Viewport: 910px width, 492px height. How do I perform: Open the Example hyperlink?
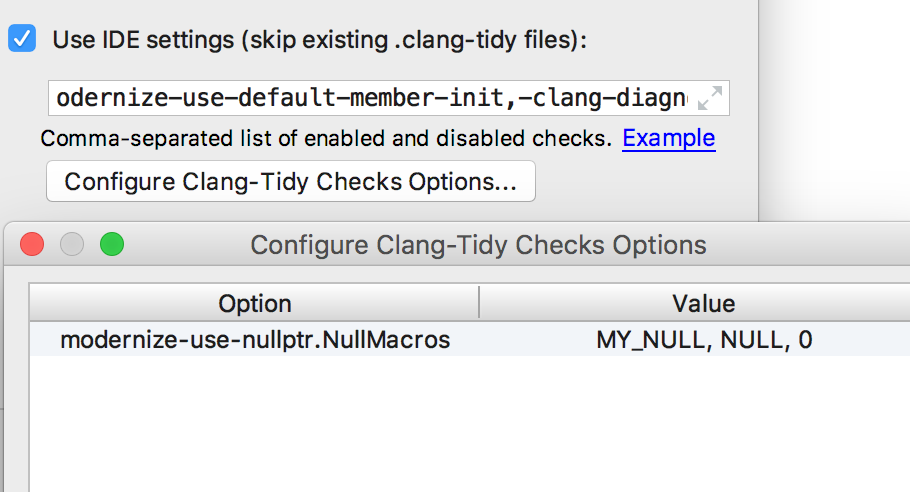(x=669, y=138)
